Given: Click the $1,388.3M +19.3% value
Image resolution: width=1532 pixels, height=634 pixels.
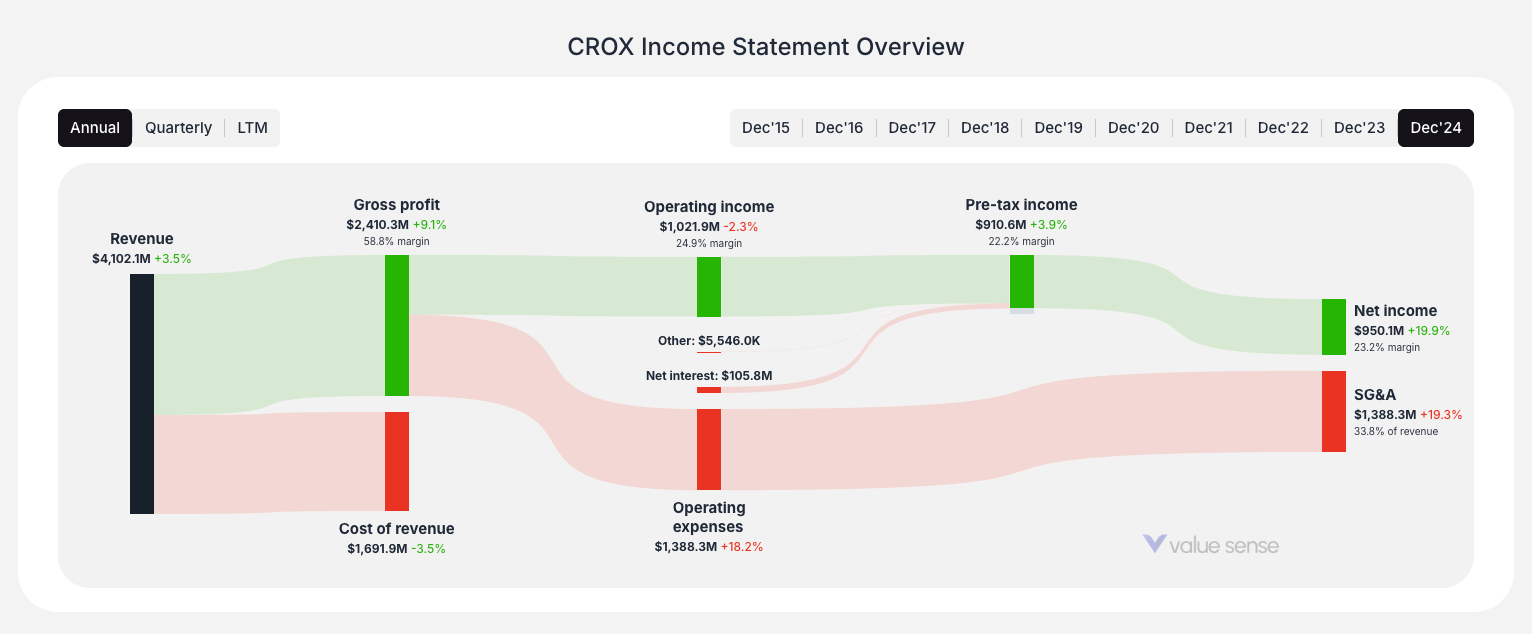Looking at the screenshot, I should pos(1408,414).
